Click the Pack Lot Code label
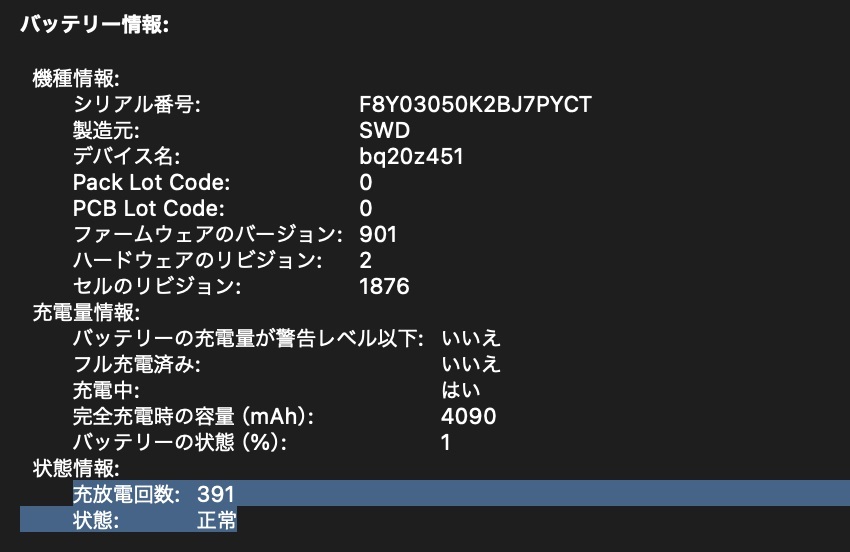Viewport: 850px width, 552px height. tap(151, 182)
